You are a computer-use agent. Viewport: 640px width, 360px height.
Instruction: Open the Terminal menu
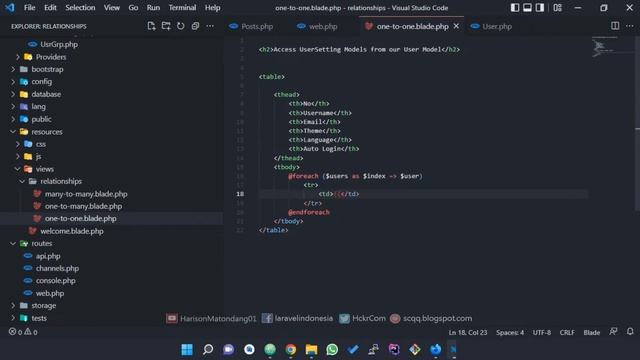182,8
